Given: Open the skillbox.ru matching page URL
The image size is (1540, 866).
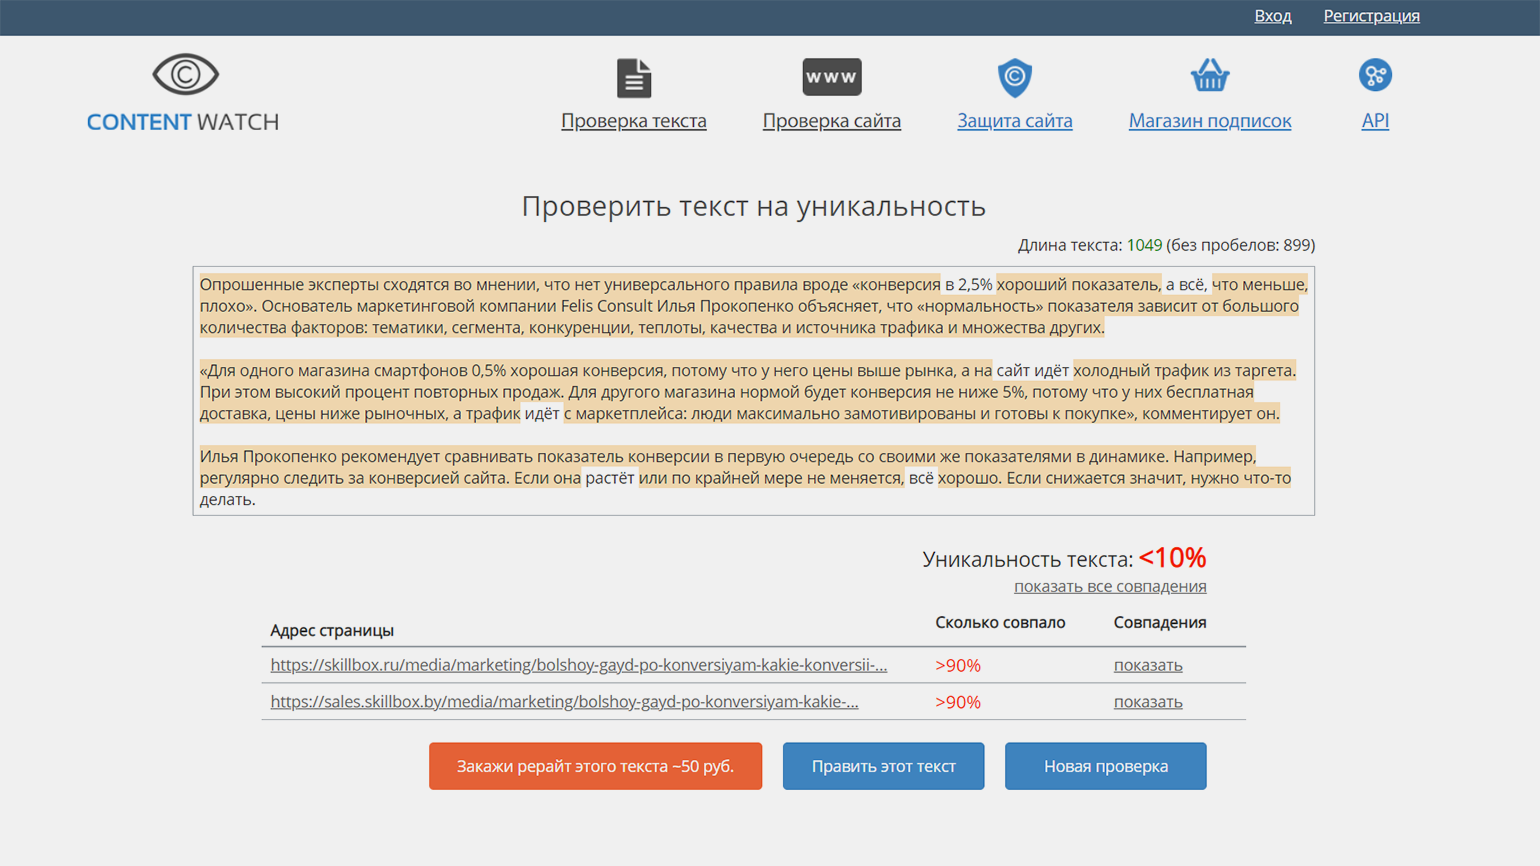Looking at the screenshot, I should 578,665.
